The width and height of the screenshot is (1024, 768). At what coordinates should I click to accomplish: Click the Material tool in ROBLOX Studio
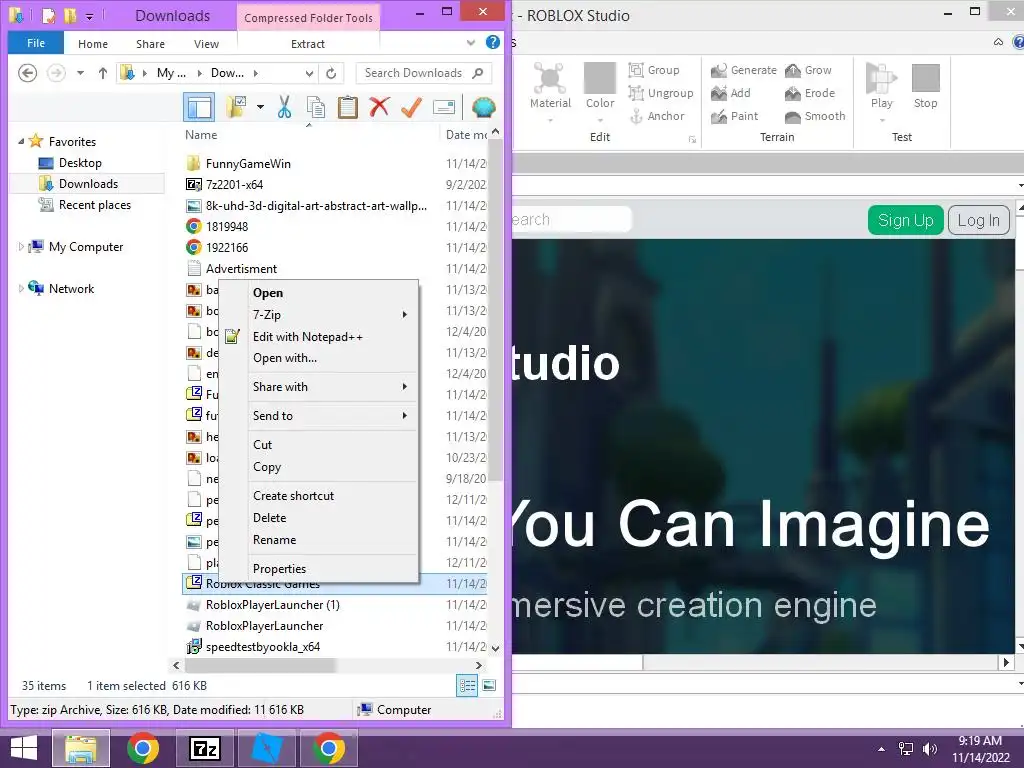[x=550, y=86]
